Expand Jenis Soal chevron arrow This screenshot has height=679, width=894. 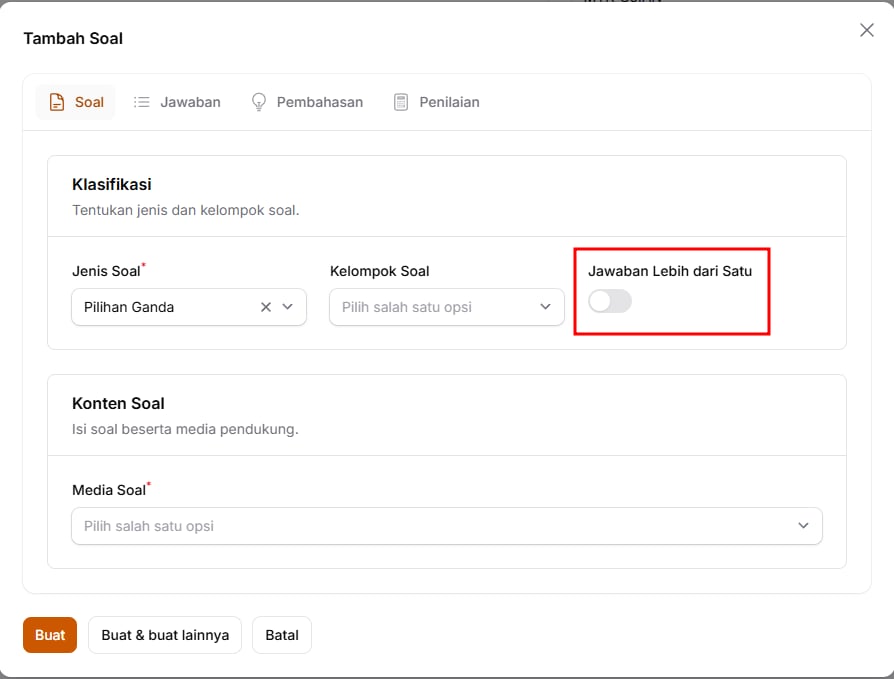pyautogui.click(x=287, y=307)
